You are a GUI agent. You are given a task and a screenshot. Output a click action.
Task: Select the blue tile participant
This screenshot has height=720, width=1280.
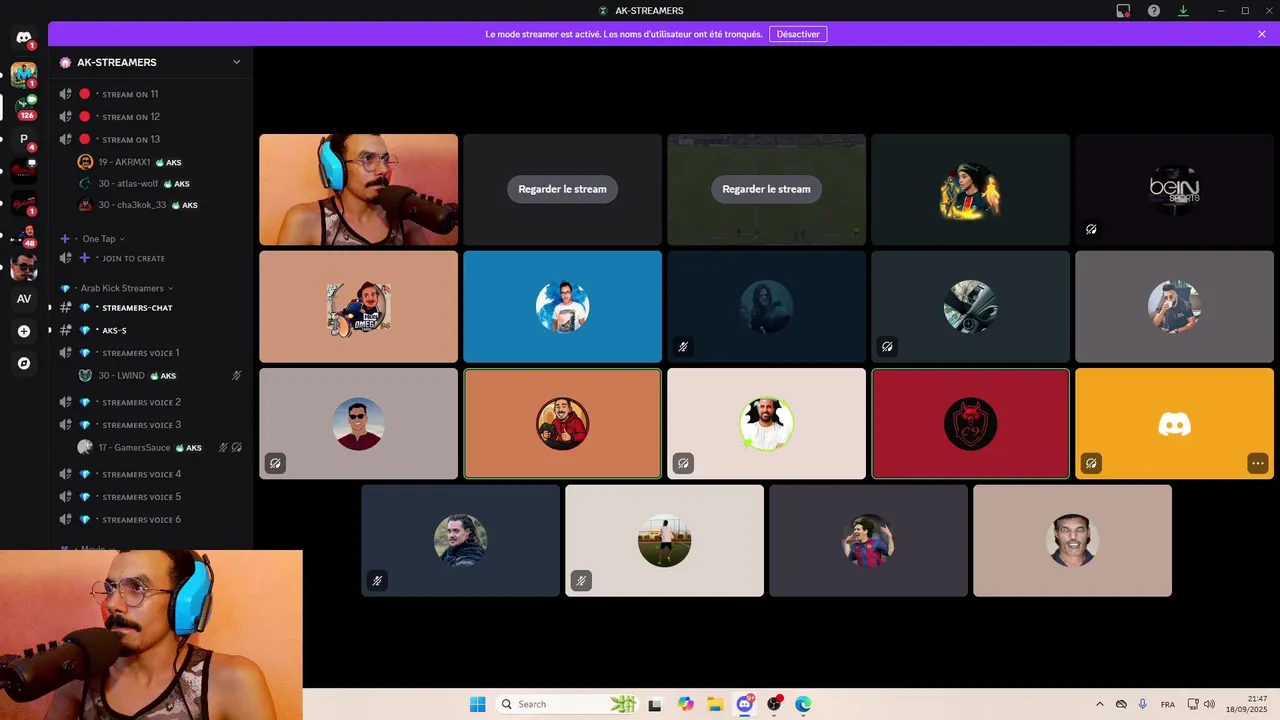pyautogui.click(x=562, y=307)
